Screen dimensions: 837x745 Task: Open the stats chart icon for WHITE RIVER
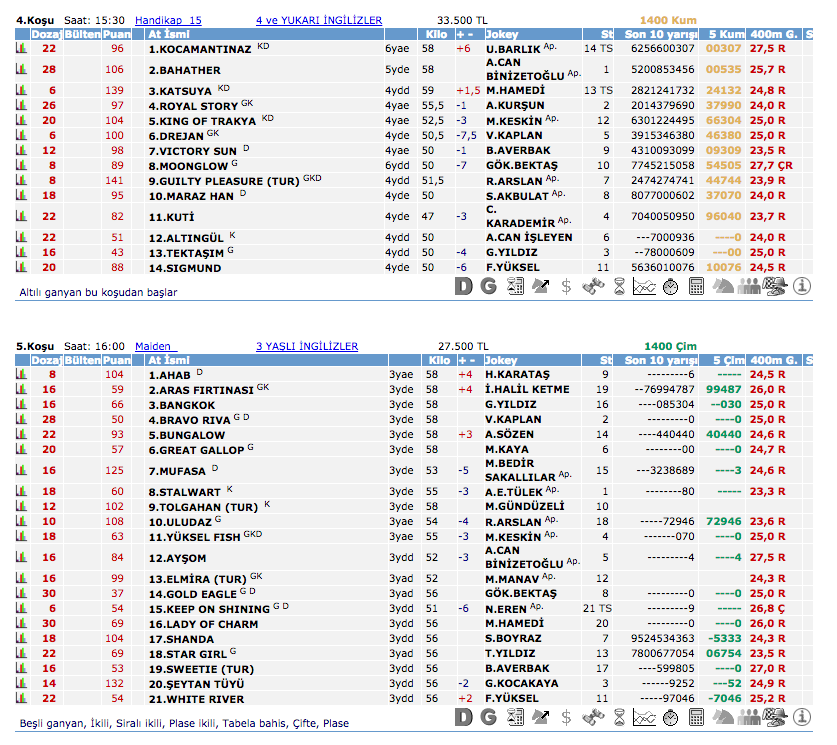[x=20, y=699]
